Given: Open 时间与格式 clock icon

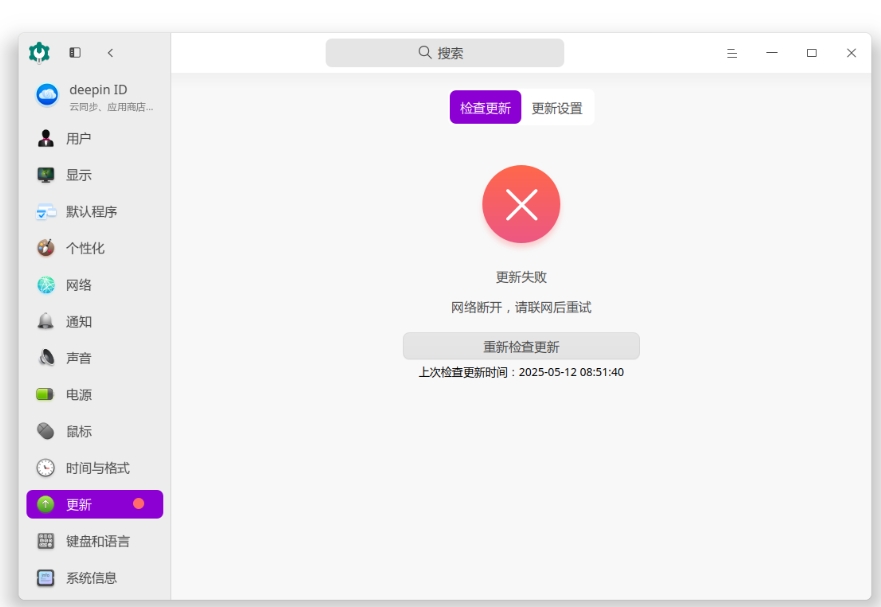Looking at the screenshot, I should (x=46, y=468).
